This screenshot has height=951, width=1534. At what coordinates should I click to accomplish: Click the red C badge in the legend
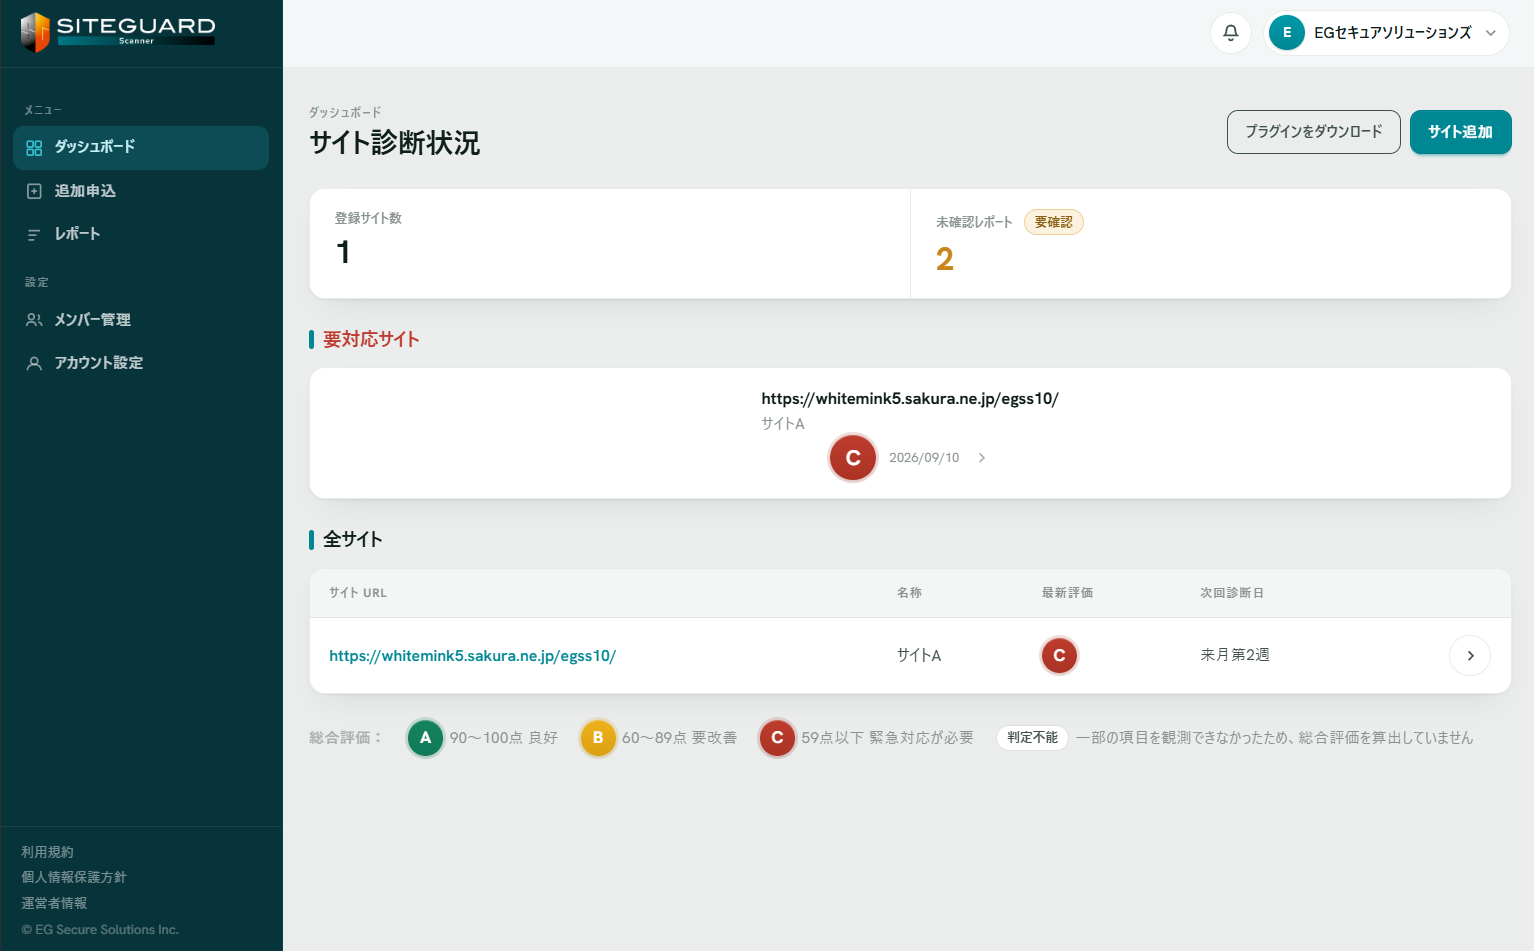[x=777, y=738]
